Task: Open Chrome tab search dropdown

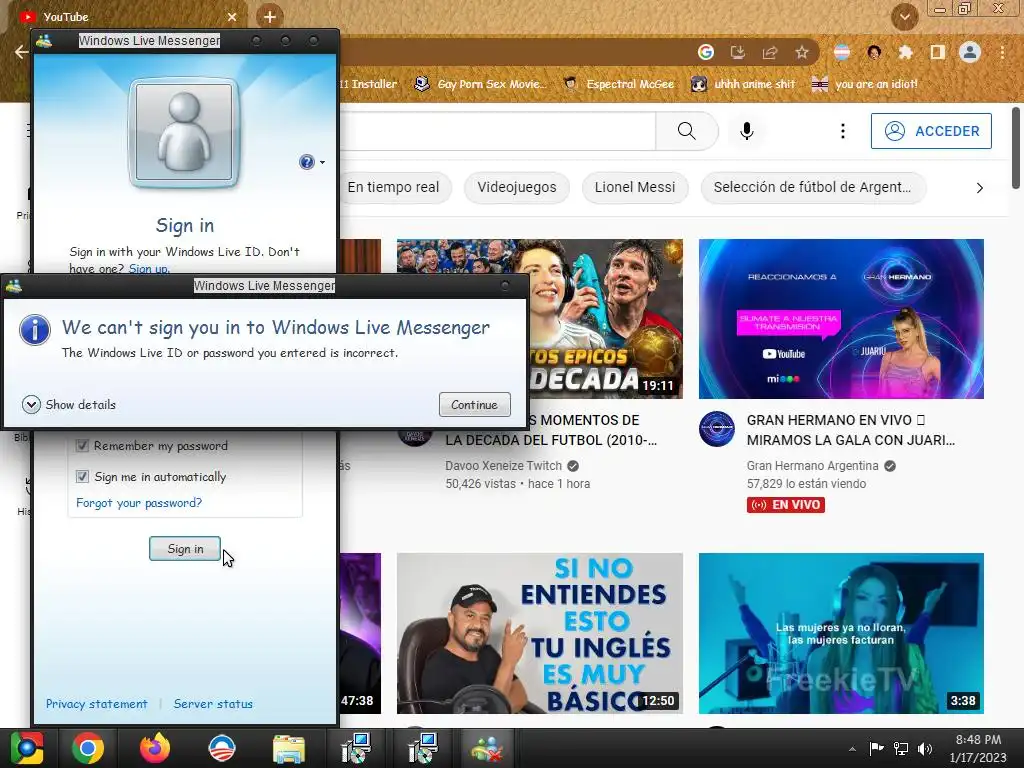Action: pyautogui.click(x=904, y=17)
